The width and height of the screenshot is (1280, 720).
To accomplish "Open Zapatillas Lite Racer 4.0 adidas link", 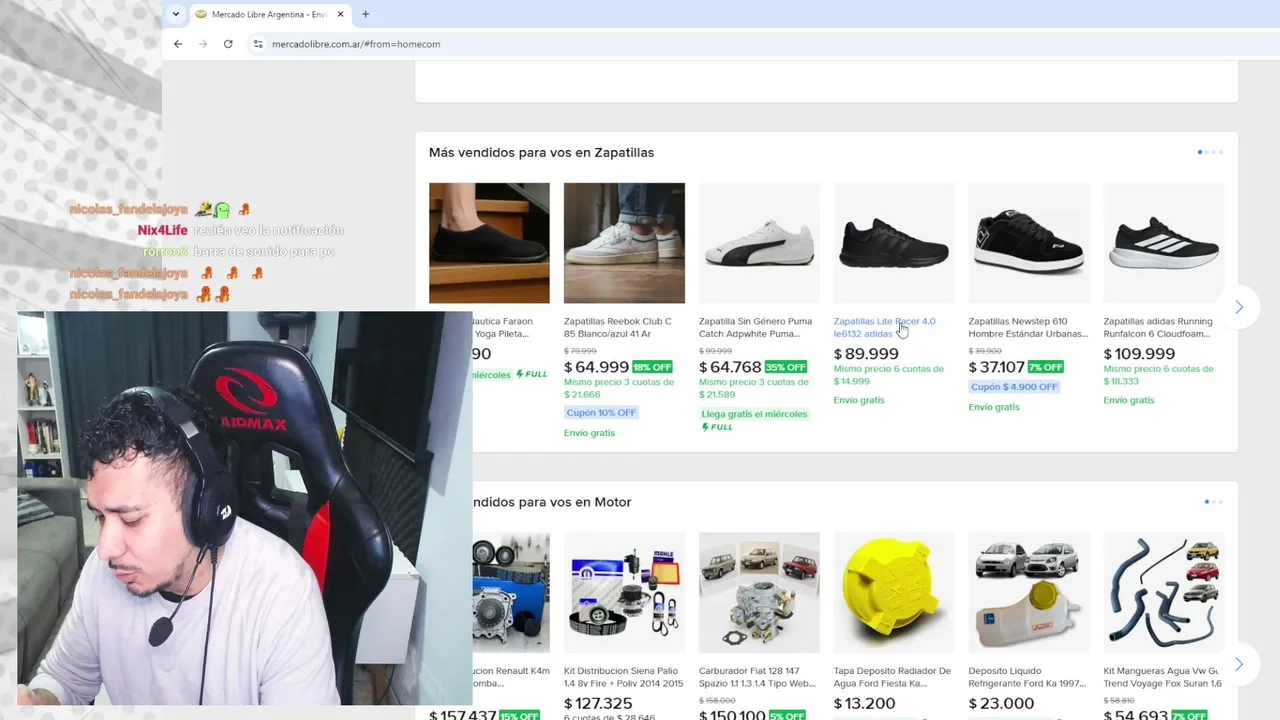I will [885, 328].
